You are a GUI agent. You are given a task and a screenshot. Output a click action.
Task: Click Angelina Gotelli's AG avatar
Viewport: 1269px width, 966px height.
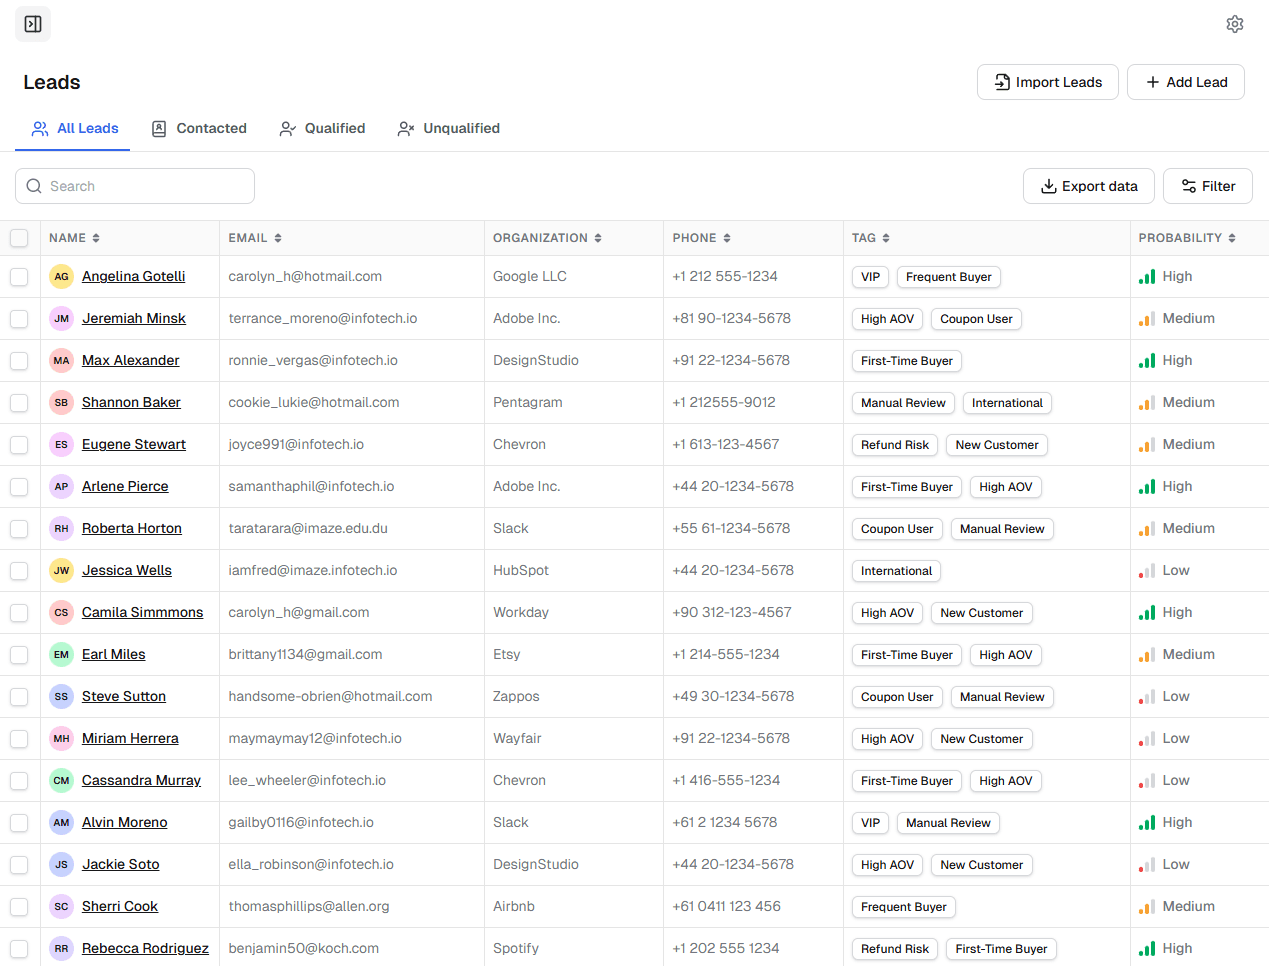(61, 277)
